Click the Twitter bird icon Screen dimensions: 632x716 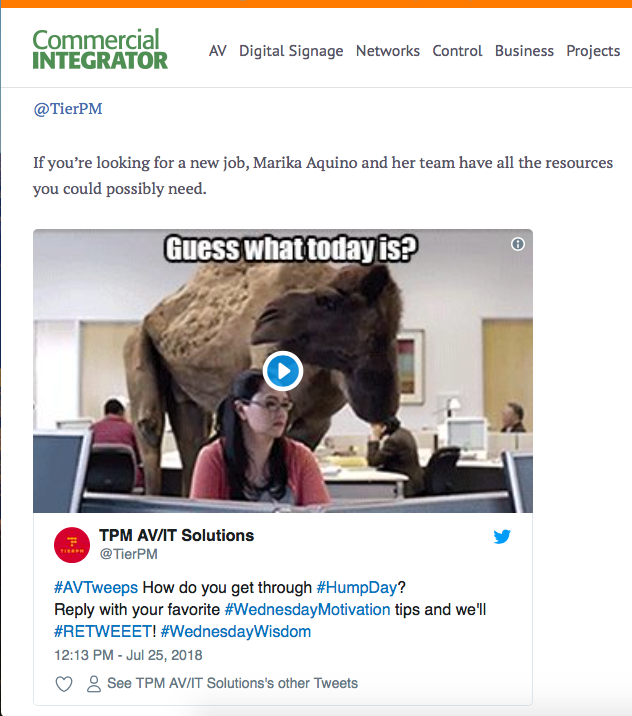coord(502,537)
